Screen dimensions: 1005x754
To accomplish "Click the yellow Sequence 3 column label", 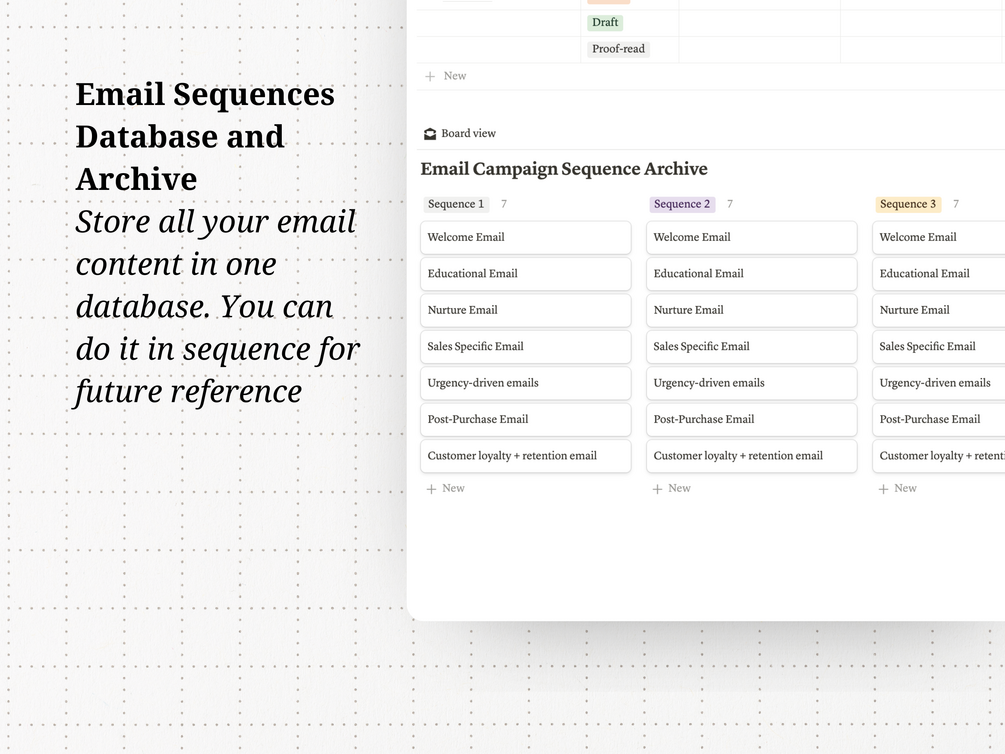I will pos(908,204).
